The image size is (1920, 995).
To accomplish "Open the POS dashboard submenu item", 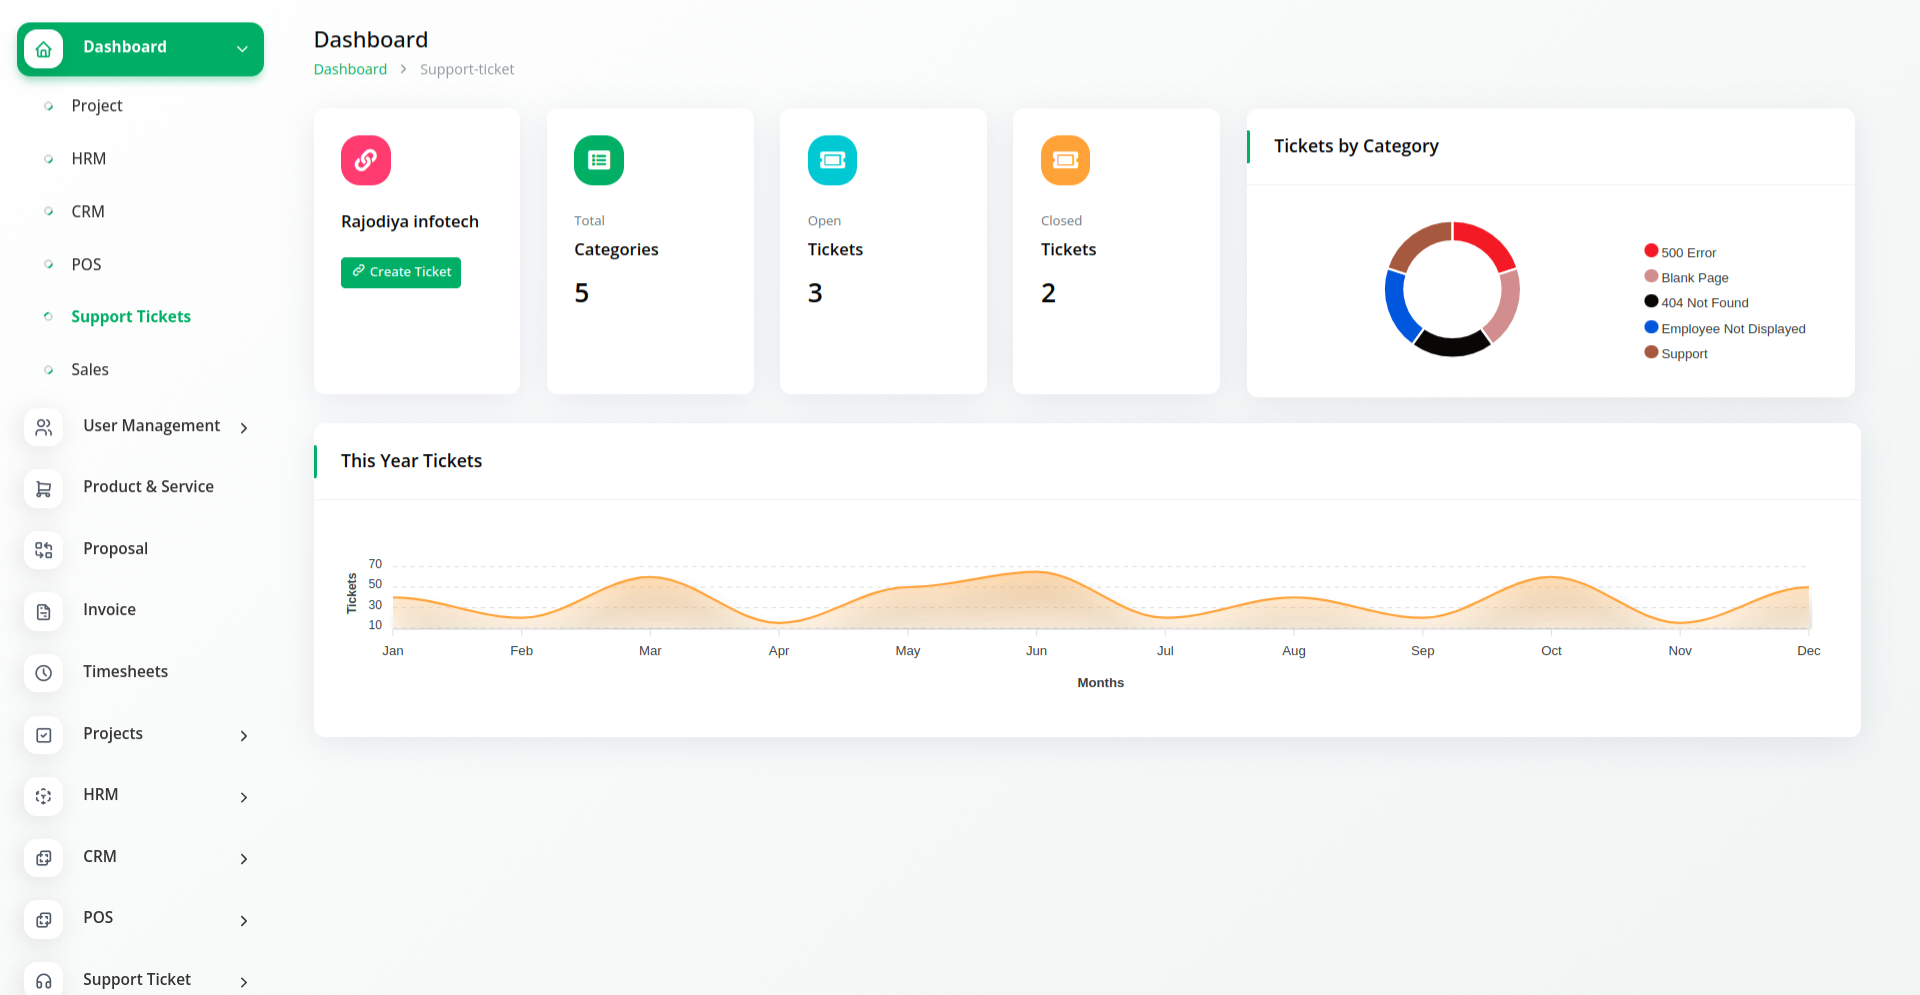I will (86, 265).
